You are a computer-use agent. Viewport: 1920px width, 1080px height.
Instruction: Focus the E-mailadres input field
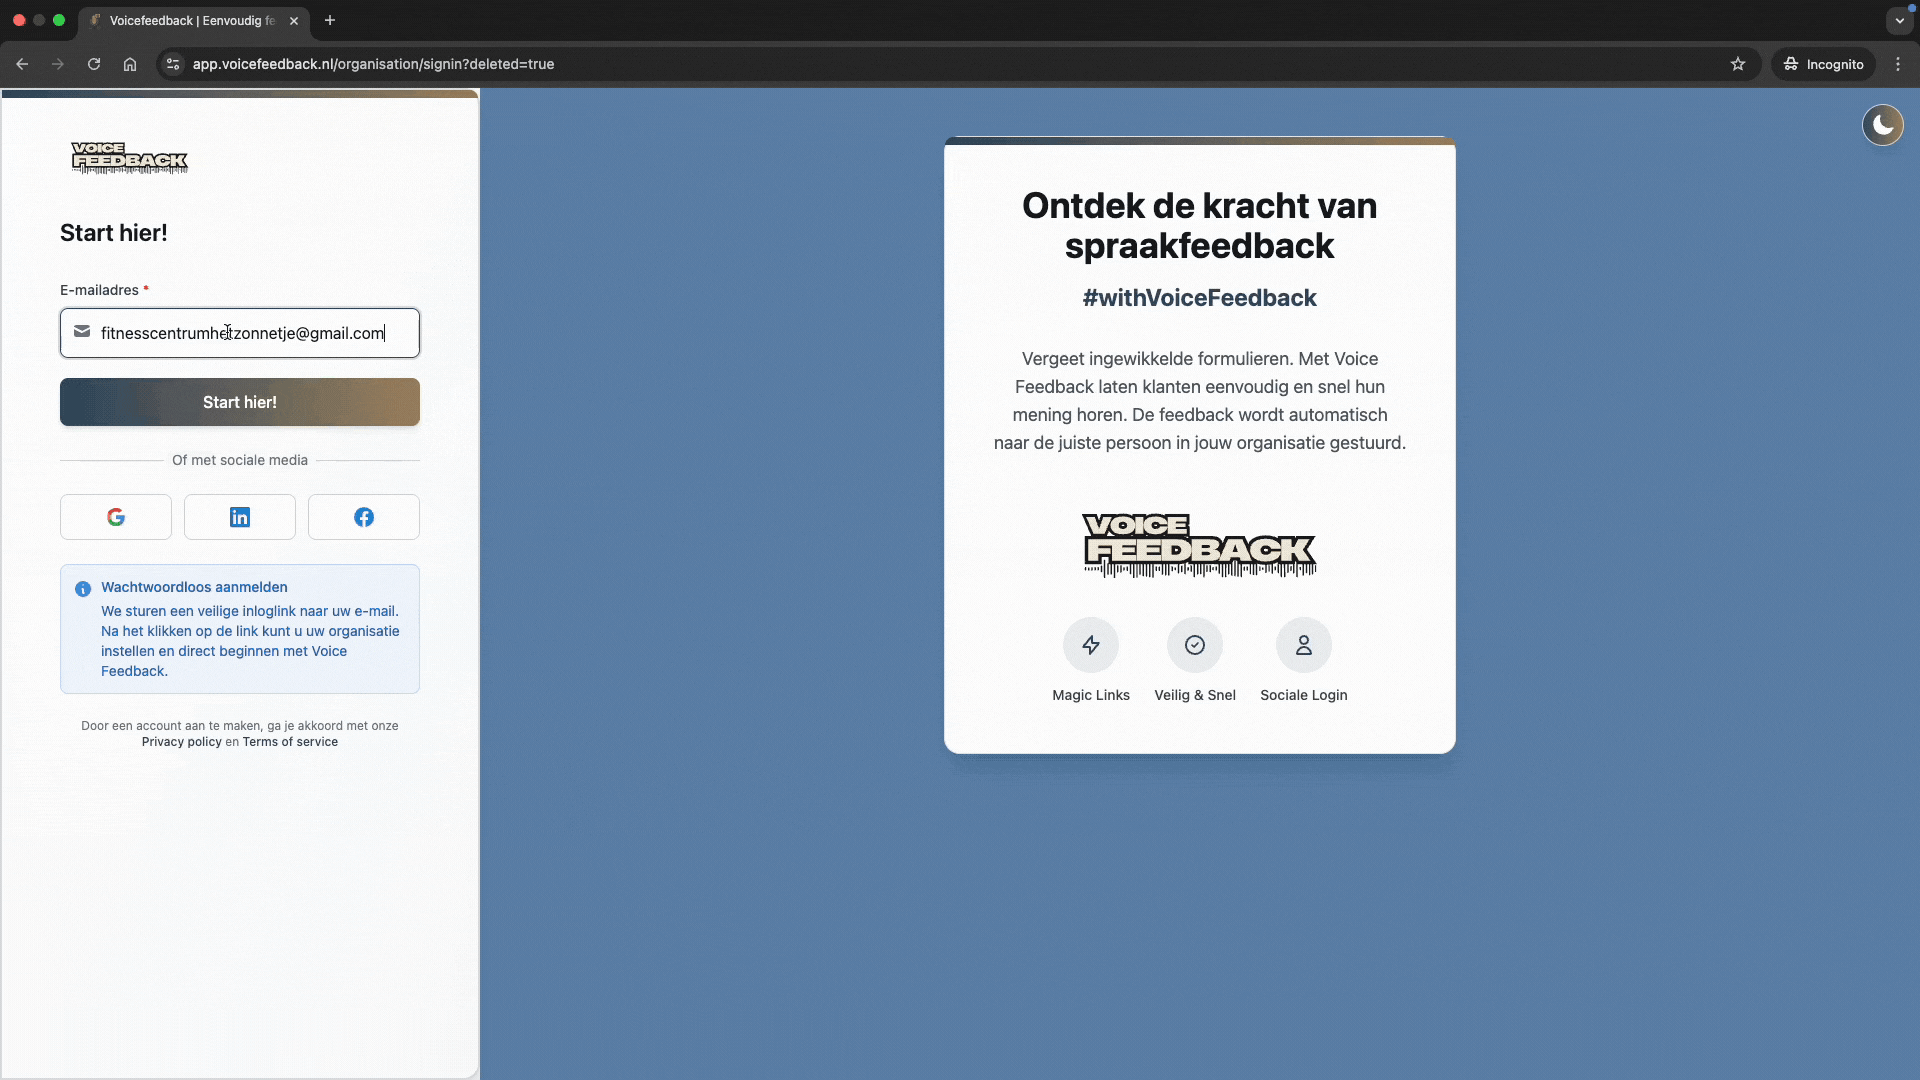pyautogui.click(x=240, y=333)
